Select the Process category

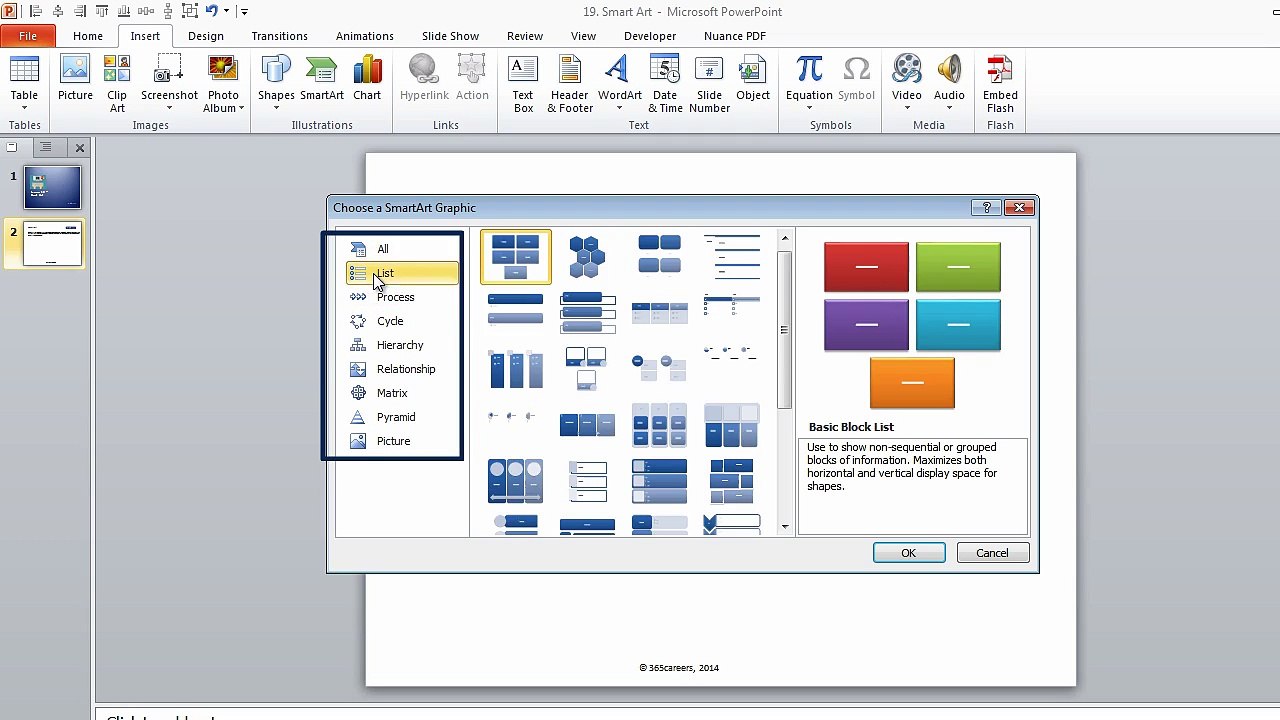click(402, 297)
